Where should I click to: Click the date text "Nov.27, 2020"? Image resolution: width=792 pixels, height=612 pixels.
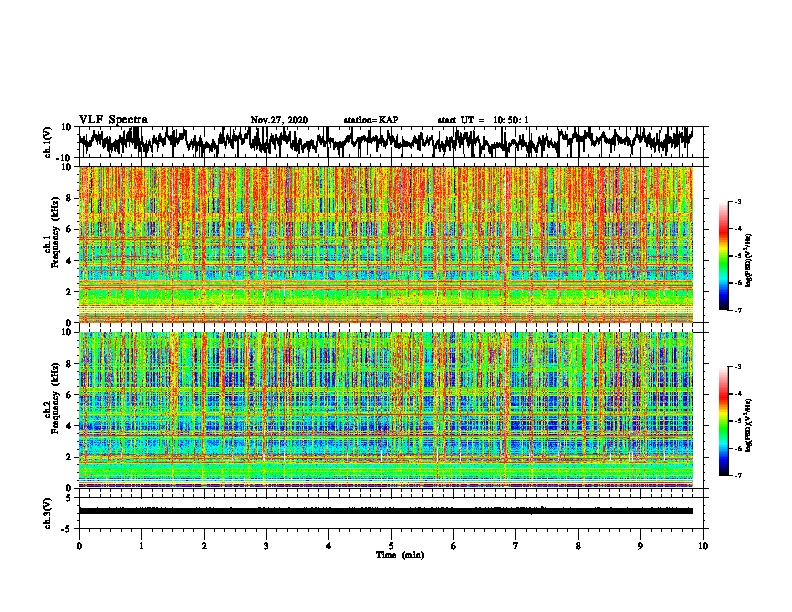279,120
